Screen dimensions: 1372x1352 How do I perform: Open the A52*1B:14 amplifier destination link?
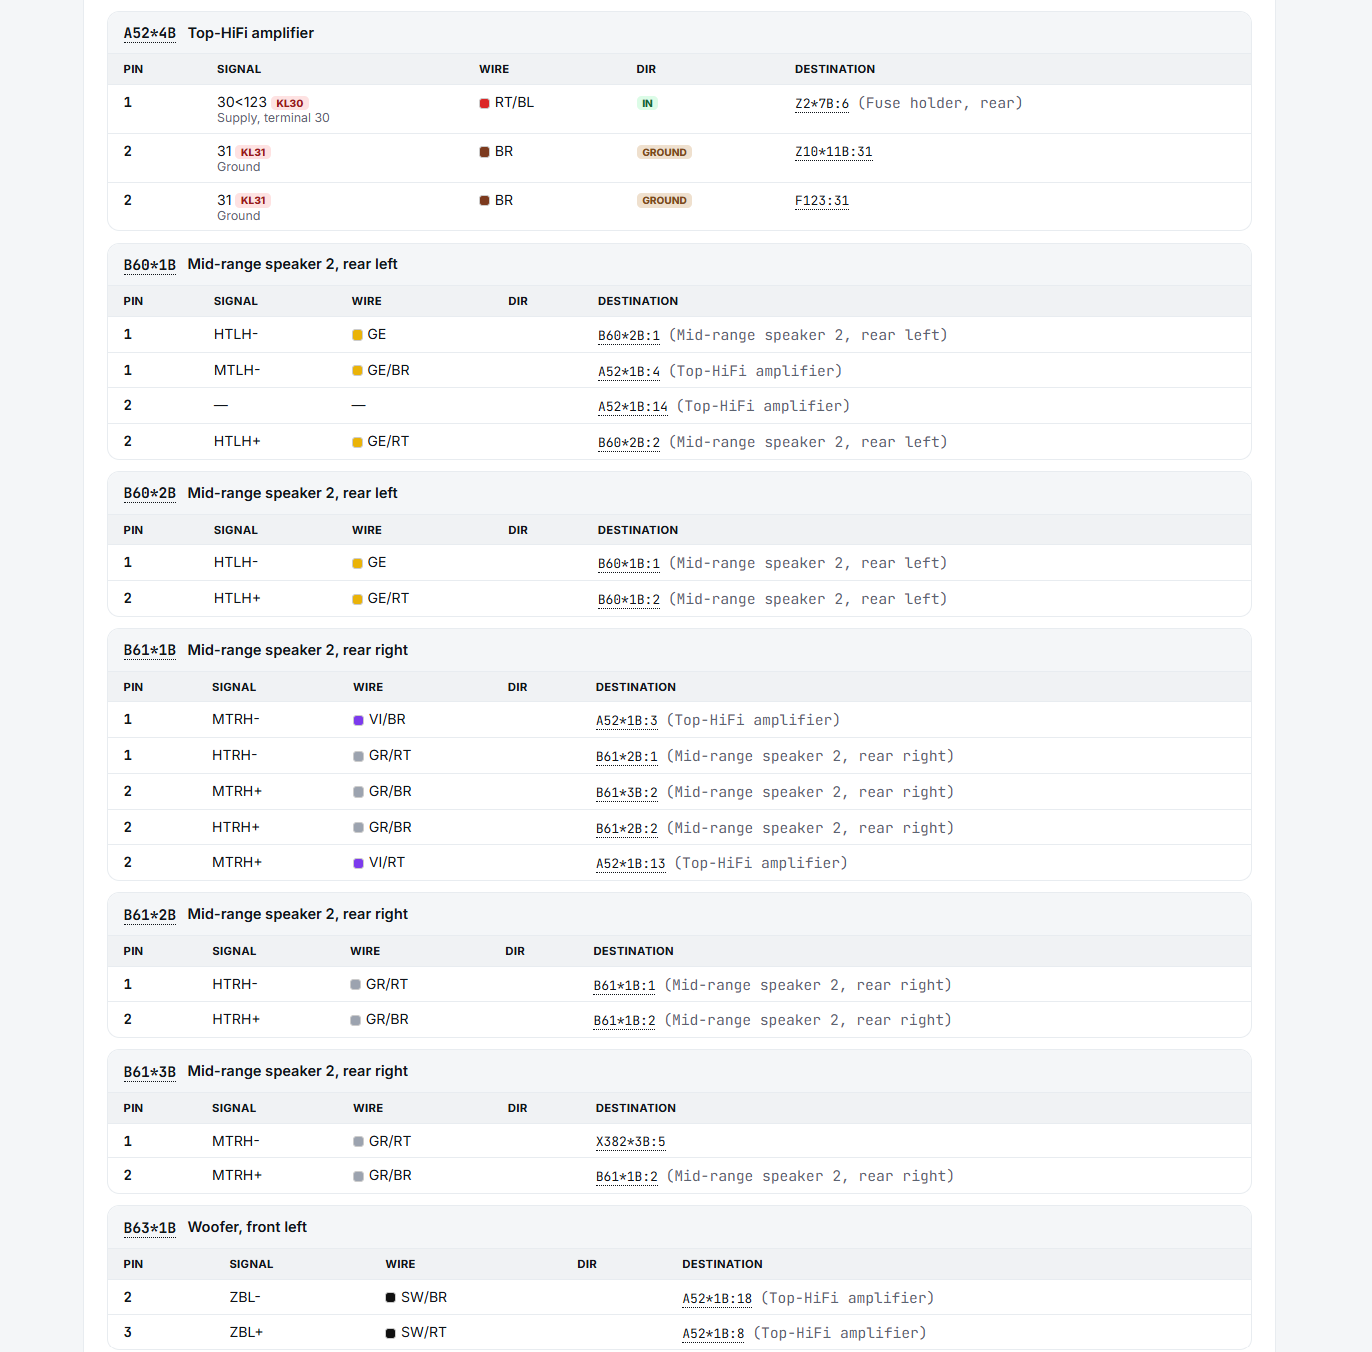632,407
